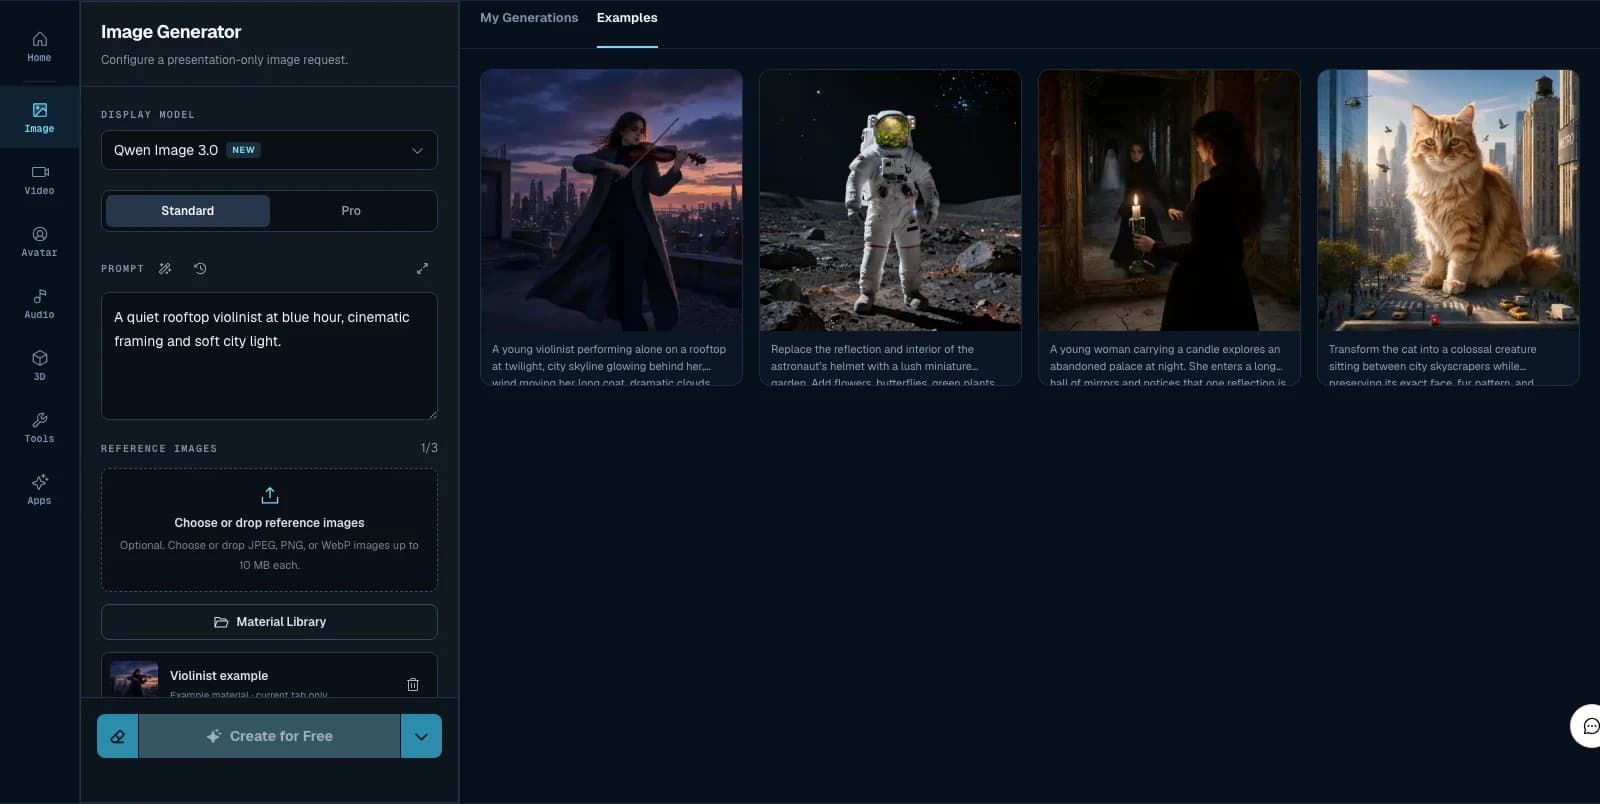Open the Apps section in sidebar
Screen dimensions: 1600x804
tap(39, 490)
